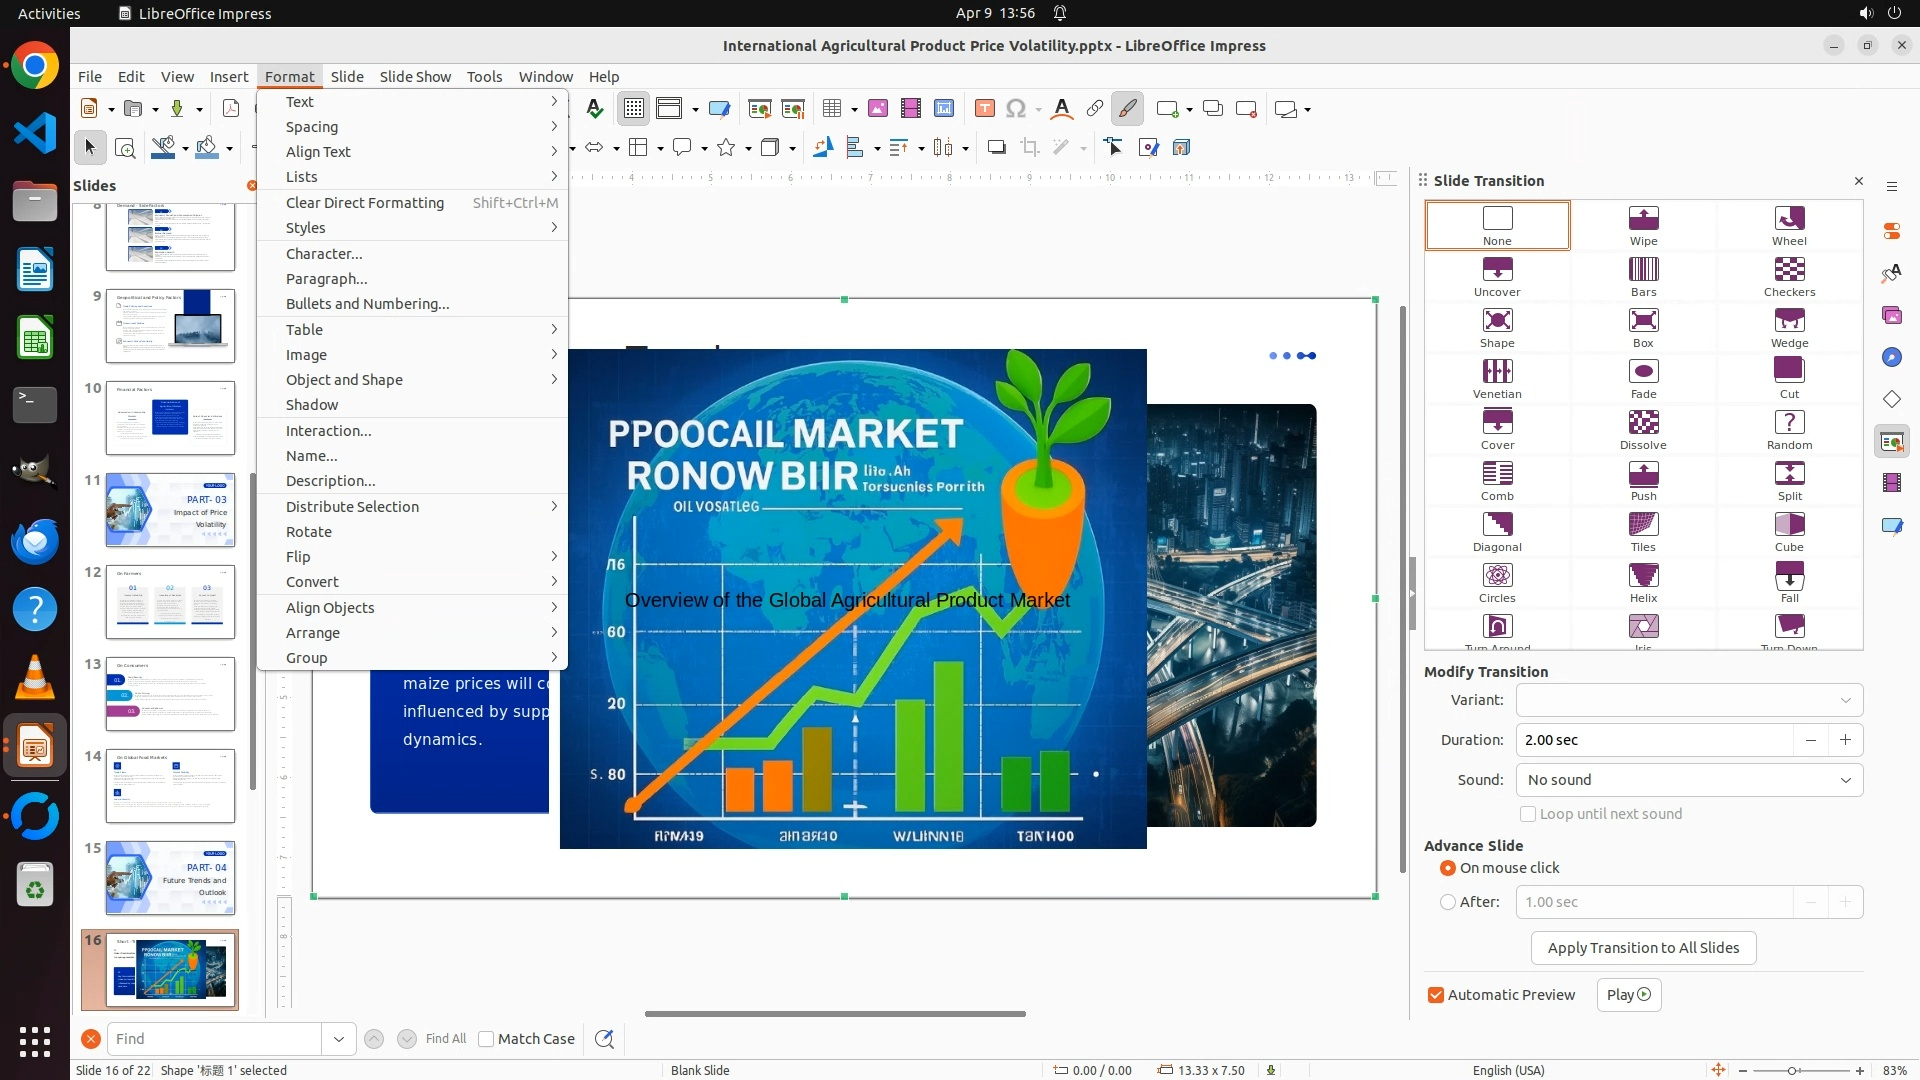This screenshot has height=1080, width=1920.
Task: Select slide 12 thumbnail in Slides panel
Action: click(170, 602)
